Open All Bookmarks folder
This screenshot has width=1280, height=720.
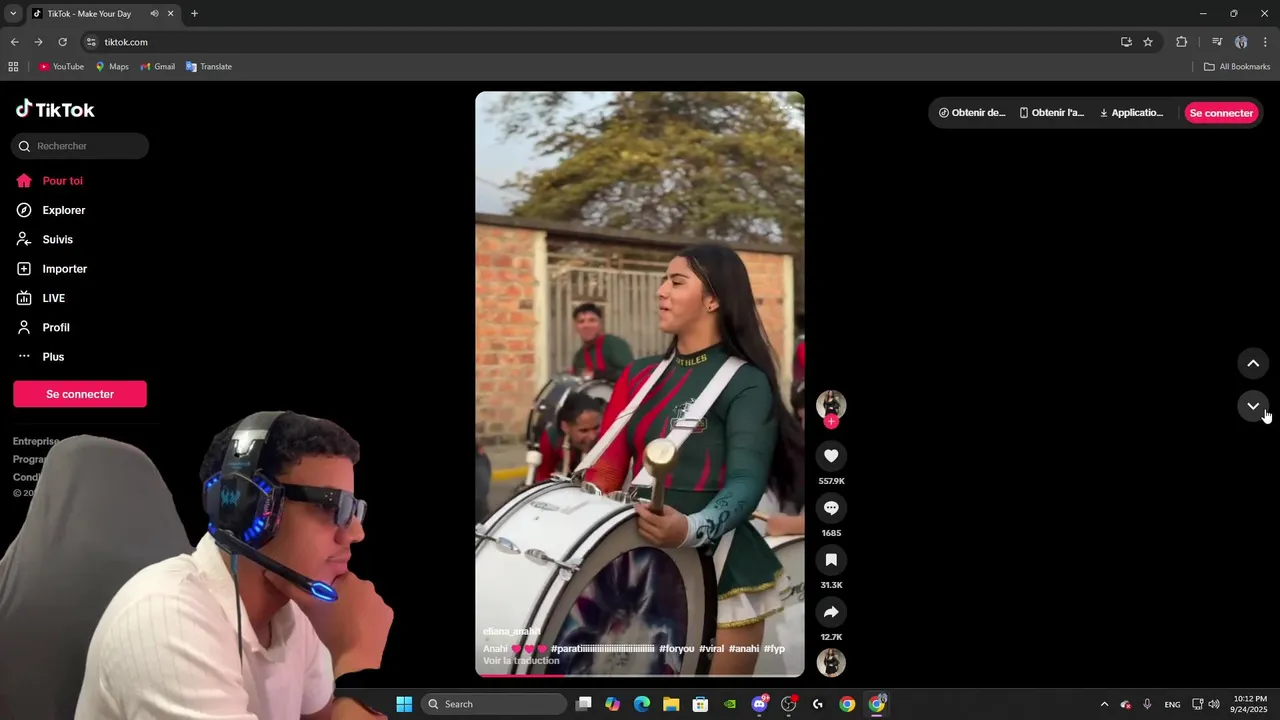pos(1237,67)
